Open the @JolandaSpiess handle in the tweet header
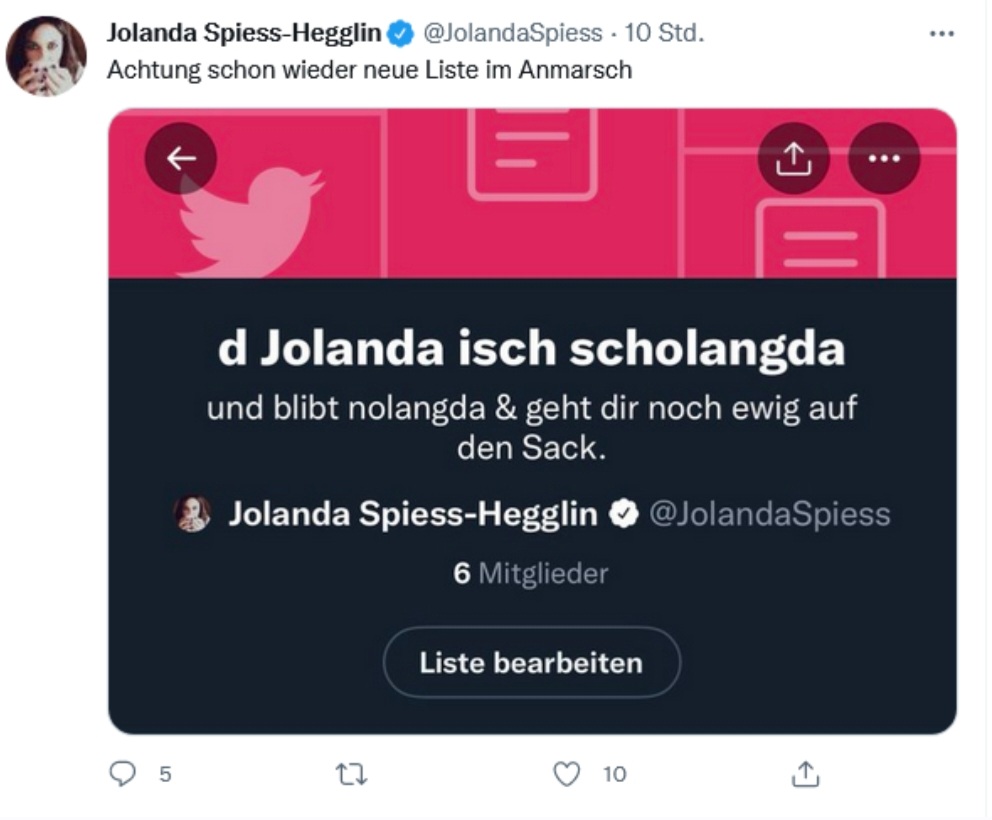 click(512, 33)
